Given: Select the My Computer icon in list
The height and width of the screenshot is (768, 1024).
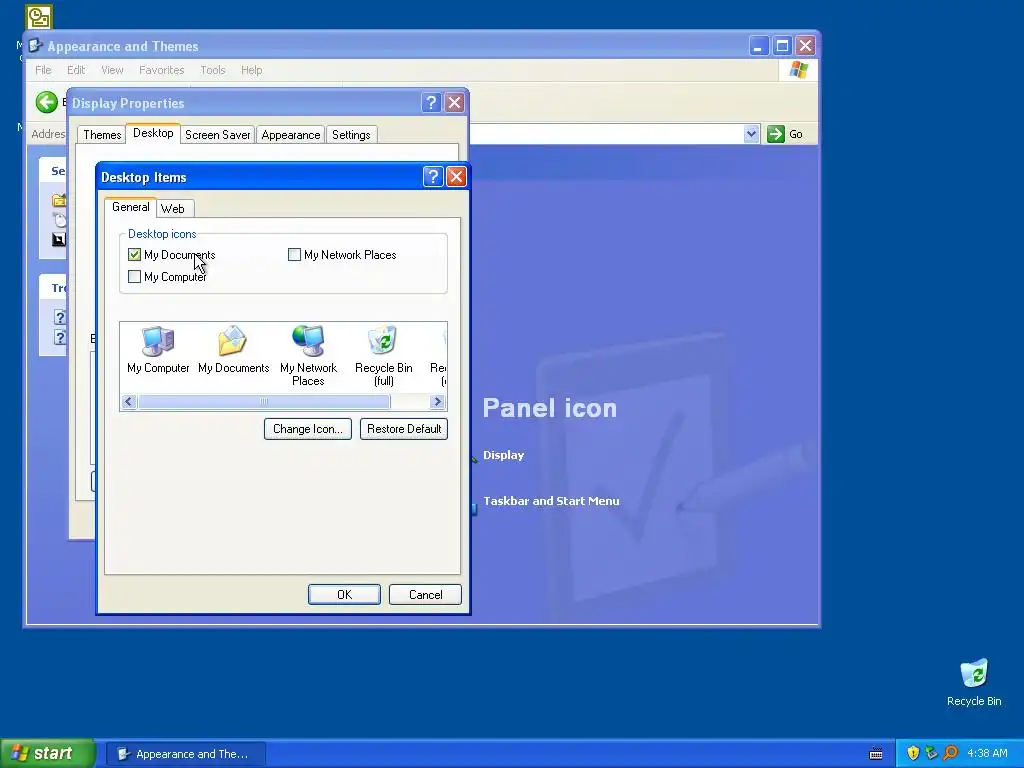Looking at the screenshot, I should pos(158,350).
